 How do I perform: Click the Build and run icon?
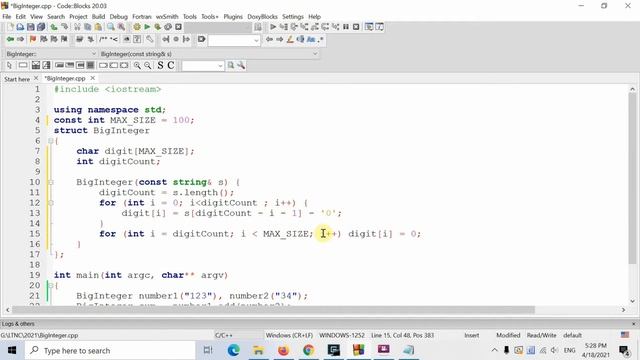click(157, 27)
